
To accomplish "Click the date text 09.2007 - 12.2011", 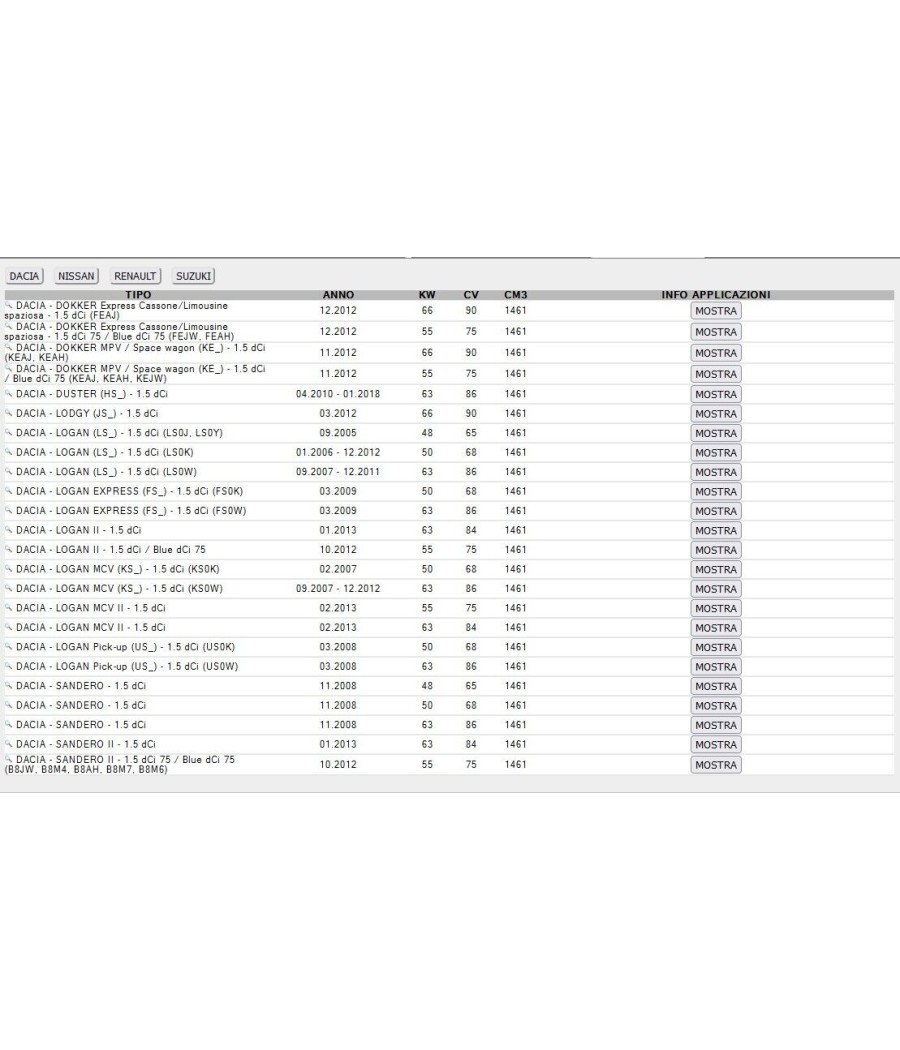I will [x=338, y=471].
